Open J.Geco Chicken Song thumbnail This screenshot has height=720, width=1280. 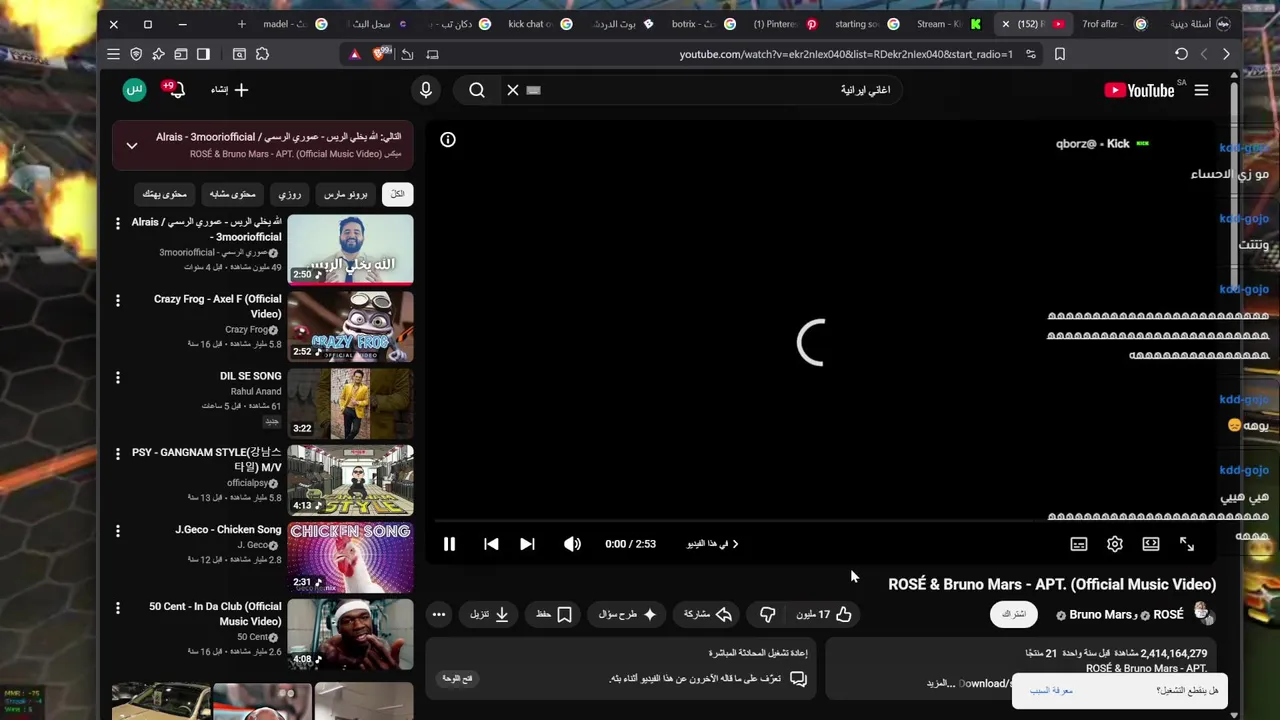(350, 557)
